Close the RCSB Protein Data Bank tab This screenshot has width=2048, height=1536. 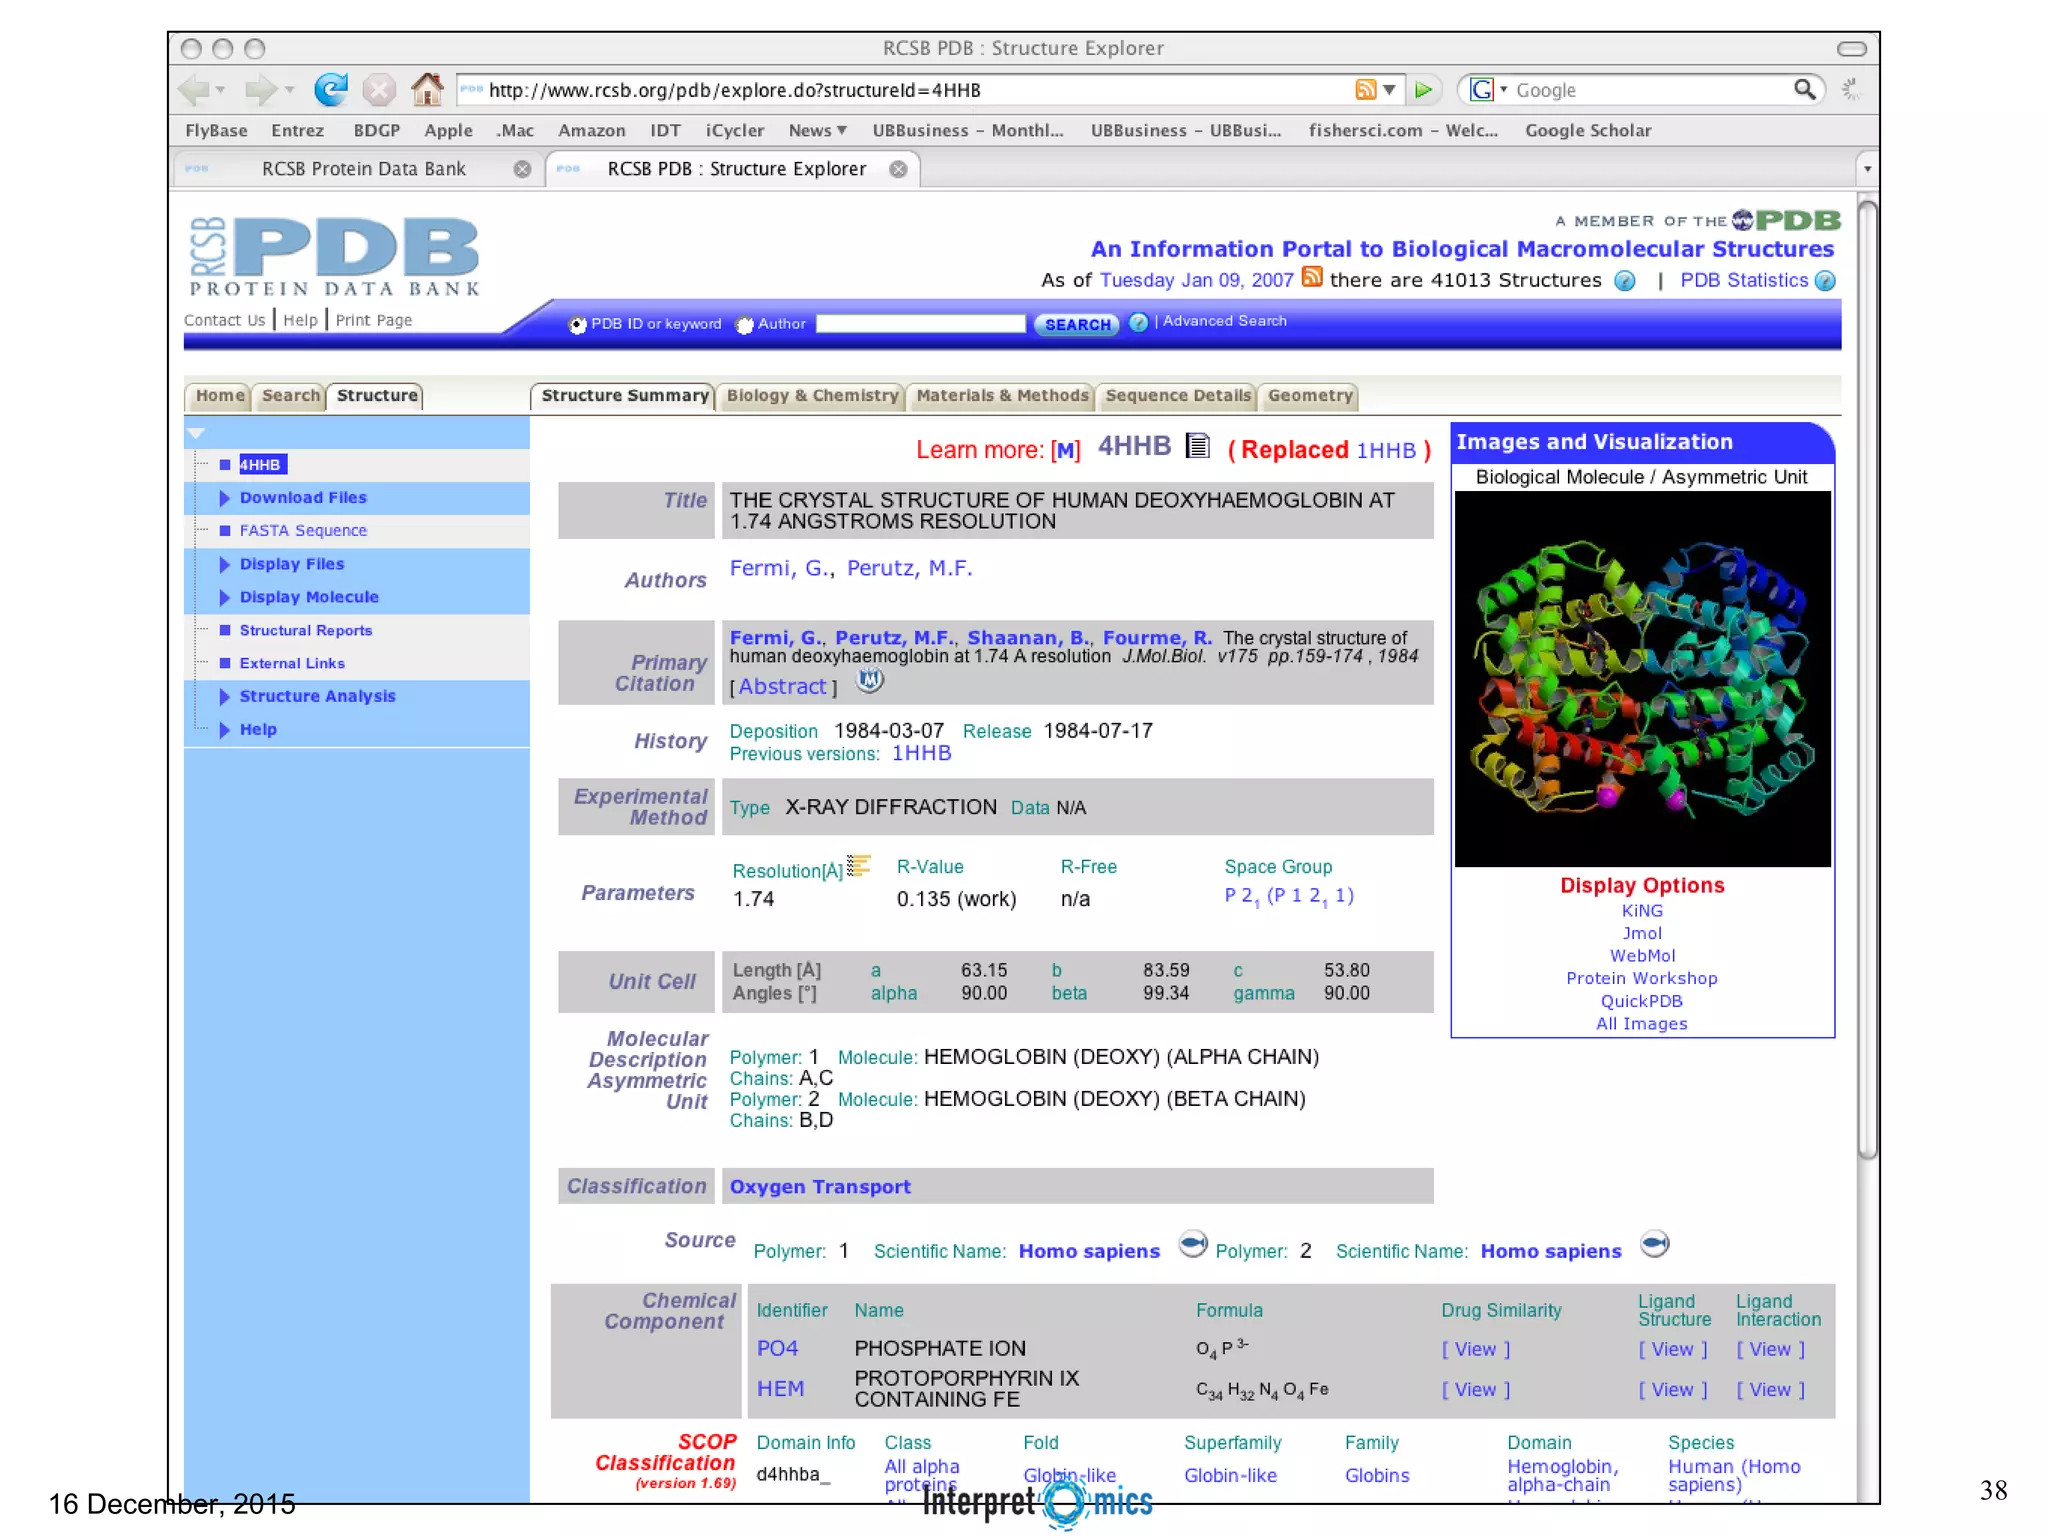pos(522,169)
